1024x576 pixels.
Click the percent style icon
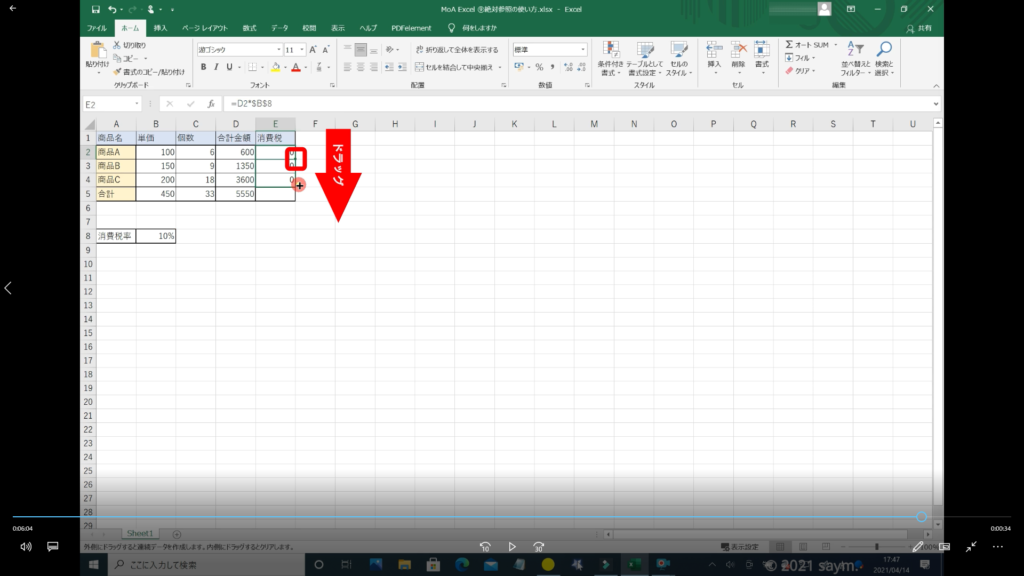point(538,67)
